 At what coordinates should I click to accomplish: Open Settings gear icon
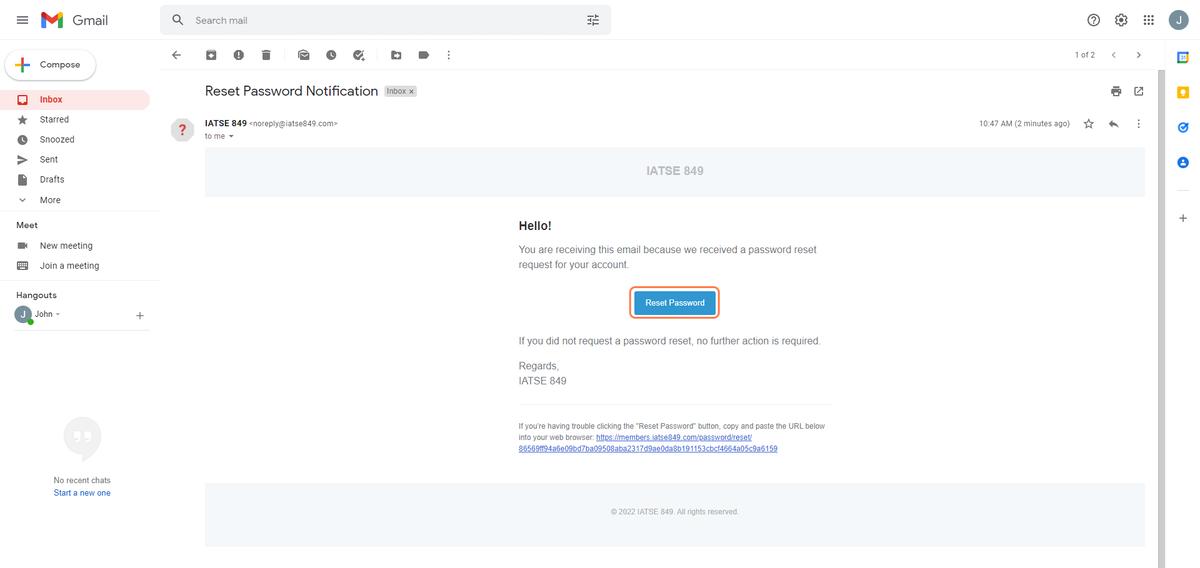coord(1121,20)
